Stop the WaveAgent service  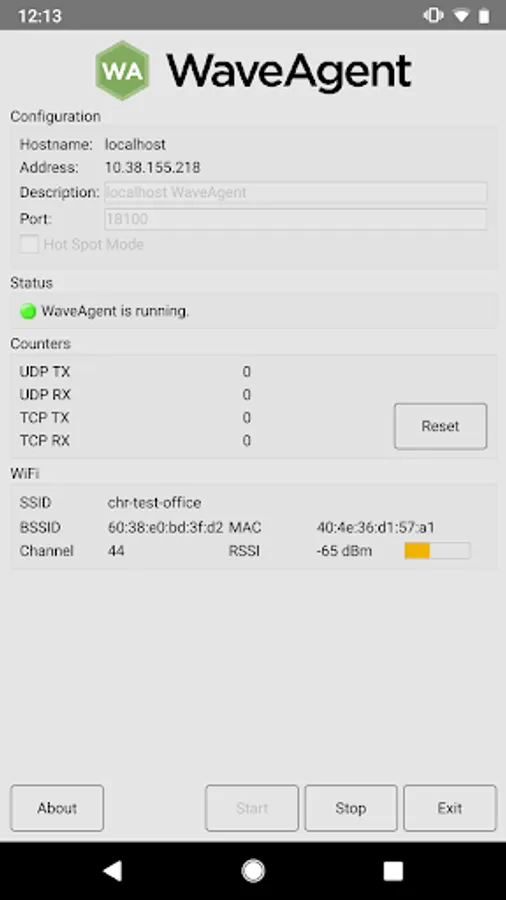[351, 808]
